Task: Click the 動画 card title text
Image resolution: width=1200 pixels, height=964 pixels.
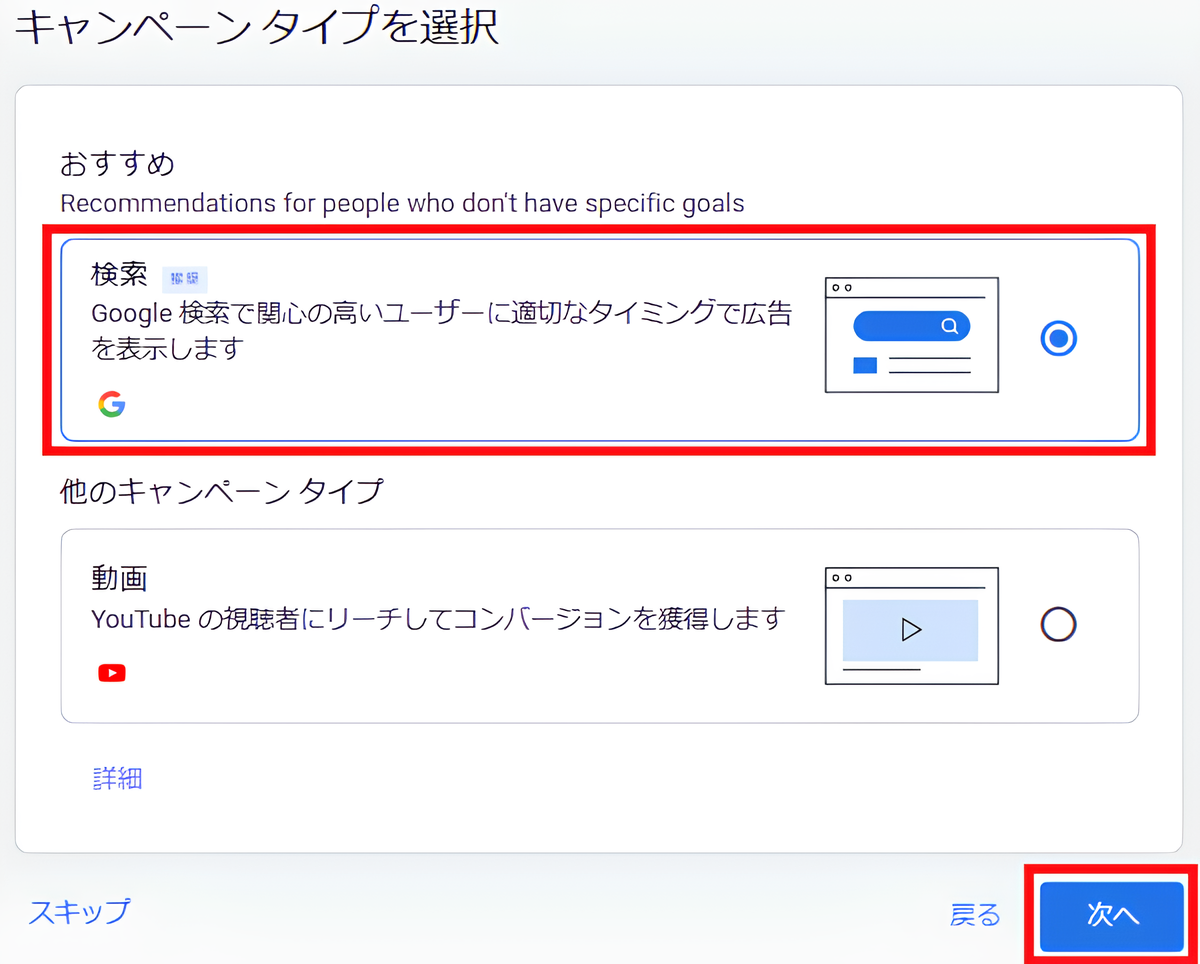Action: tap(119, 578)
